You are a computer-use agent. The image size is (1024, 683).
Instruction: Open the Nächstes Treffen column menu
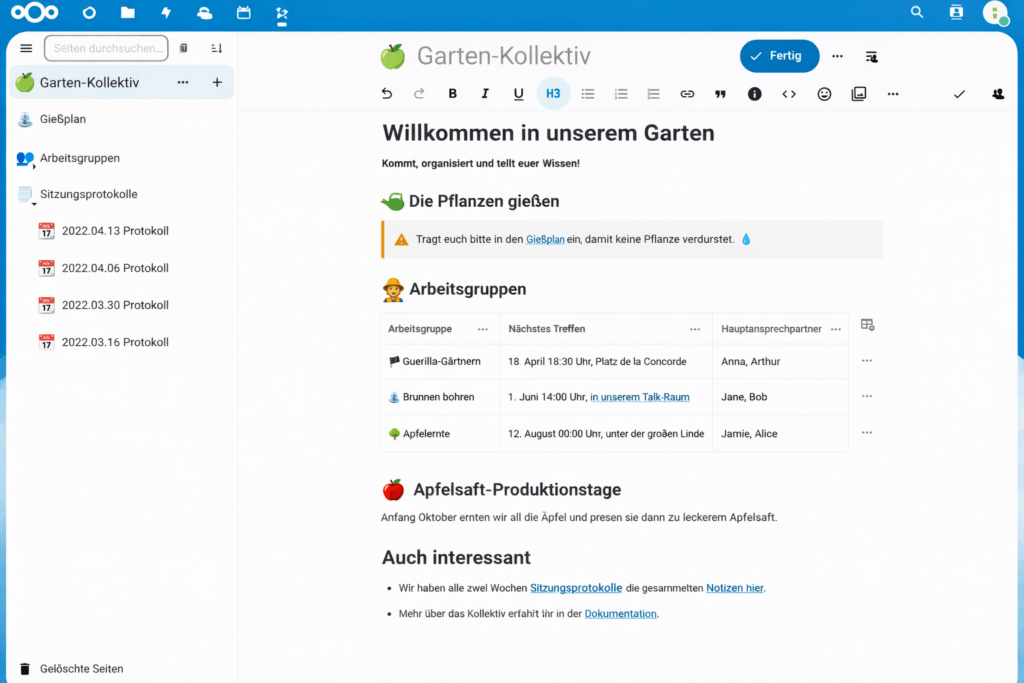(696, 328)
